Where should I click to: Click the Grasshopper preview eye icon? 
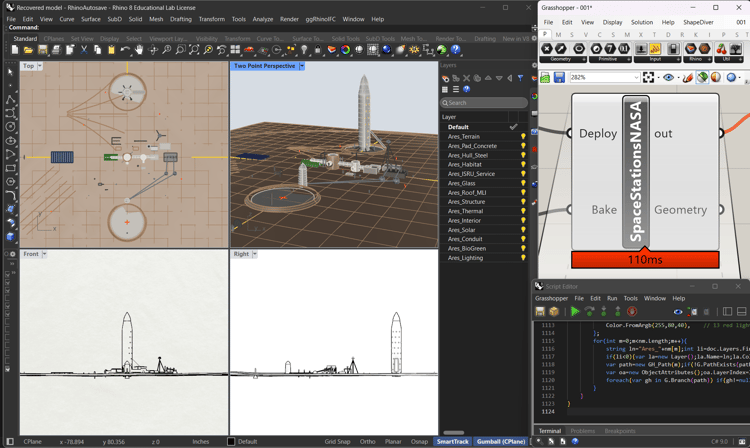pyautogui.click(x=668, y=77)
